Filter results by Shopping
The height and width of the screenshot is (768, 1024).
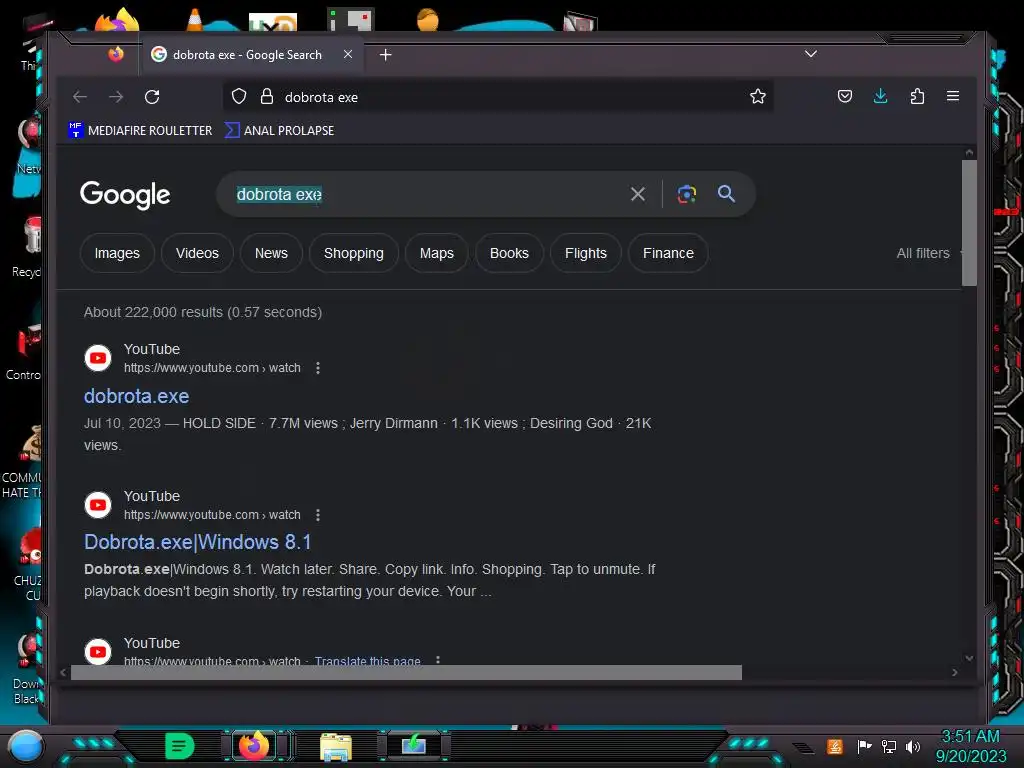click(x=354, y=253)
